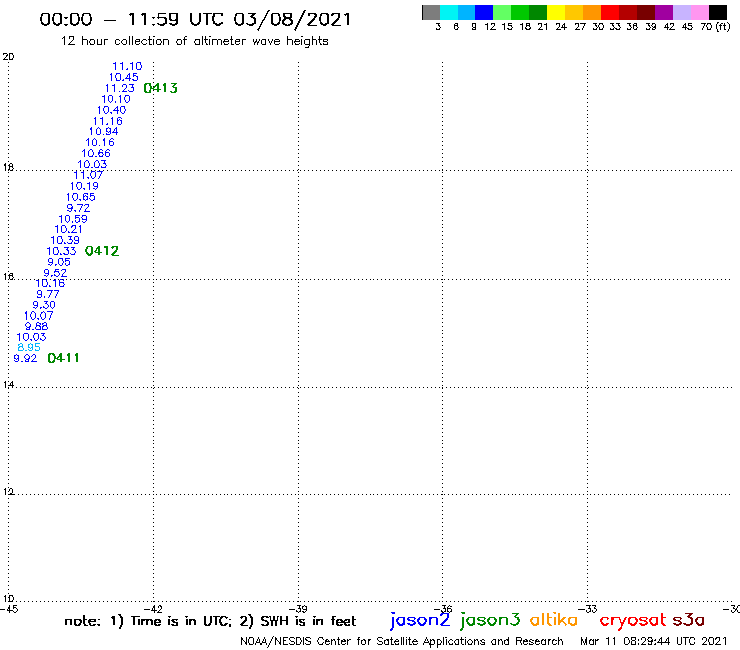Click the NOAA/NESDIS Center footer credit
Viewport: 740px width, 650px height.
(402, 641)
